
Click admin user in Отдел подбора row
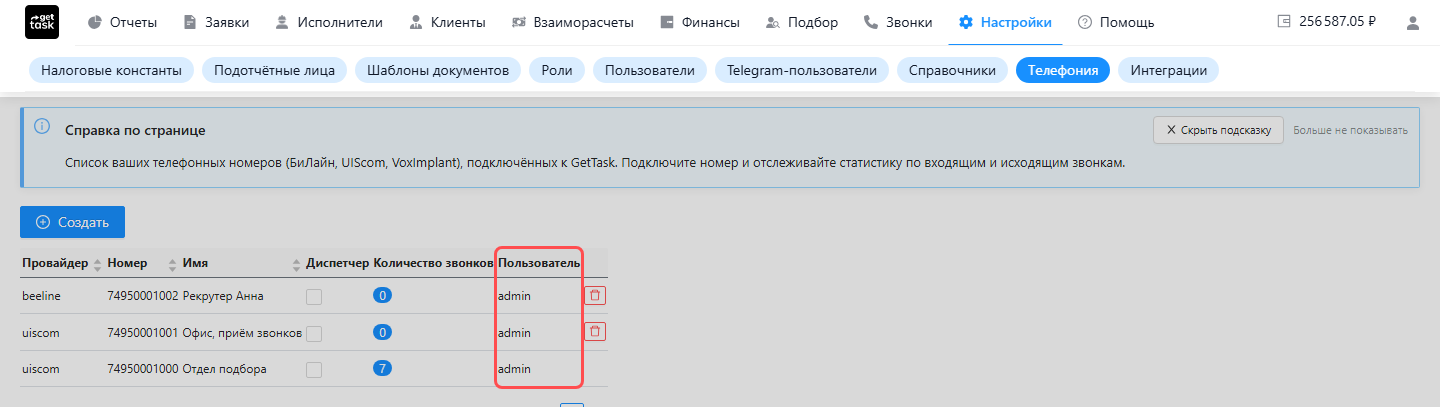click(x=514, y=369)
